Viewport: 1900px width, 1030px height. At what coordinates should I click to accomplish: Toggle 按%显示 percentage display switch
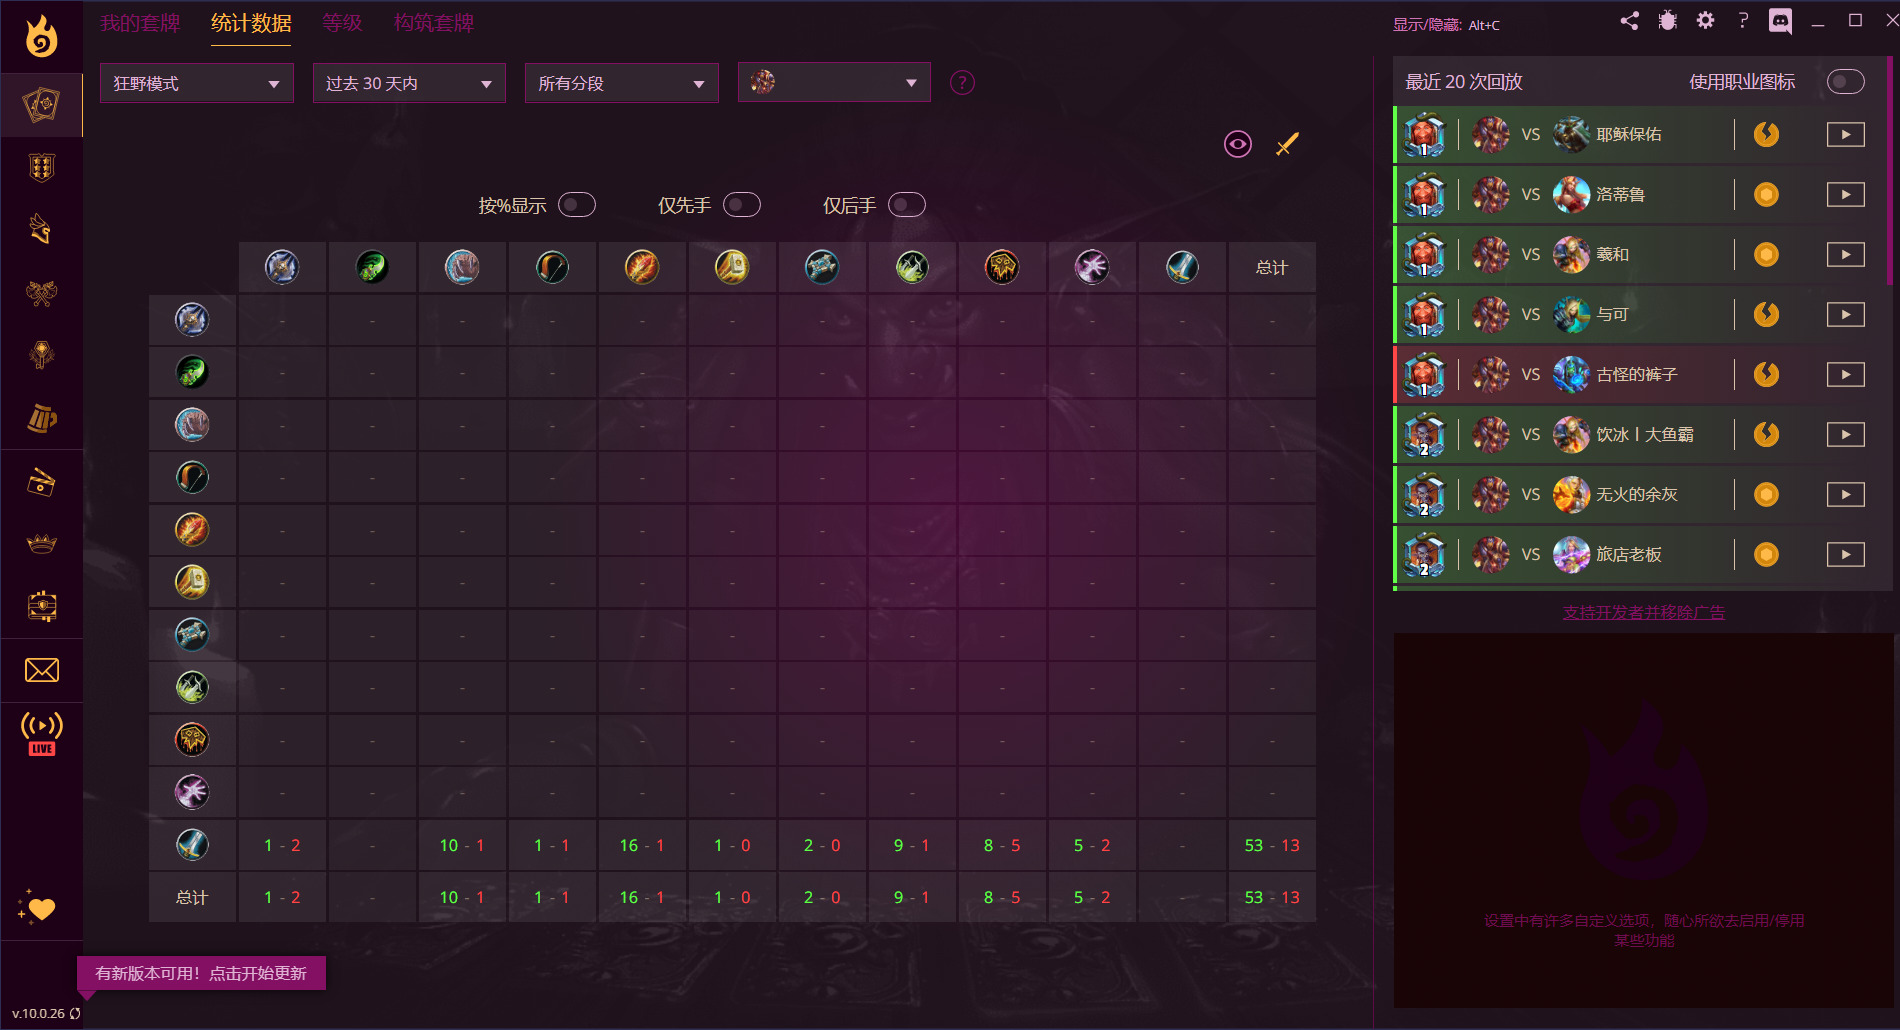coord(577,205)
